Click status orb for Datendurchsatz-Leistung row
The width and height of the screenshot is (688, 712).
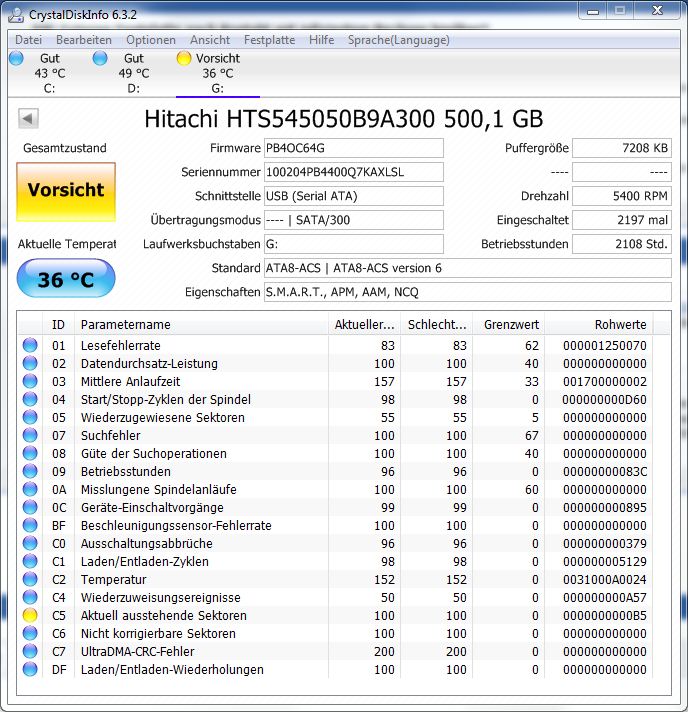click(x=30, y=364)
